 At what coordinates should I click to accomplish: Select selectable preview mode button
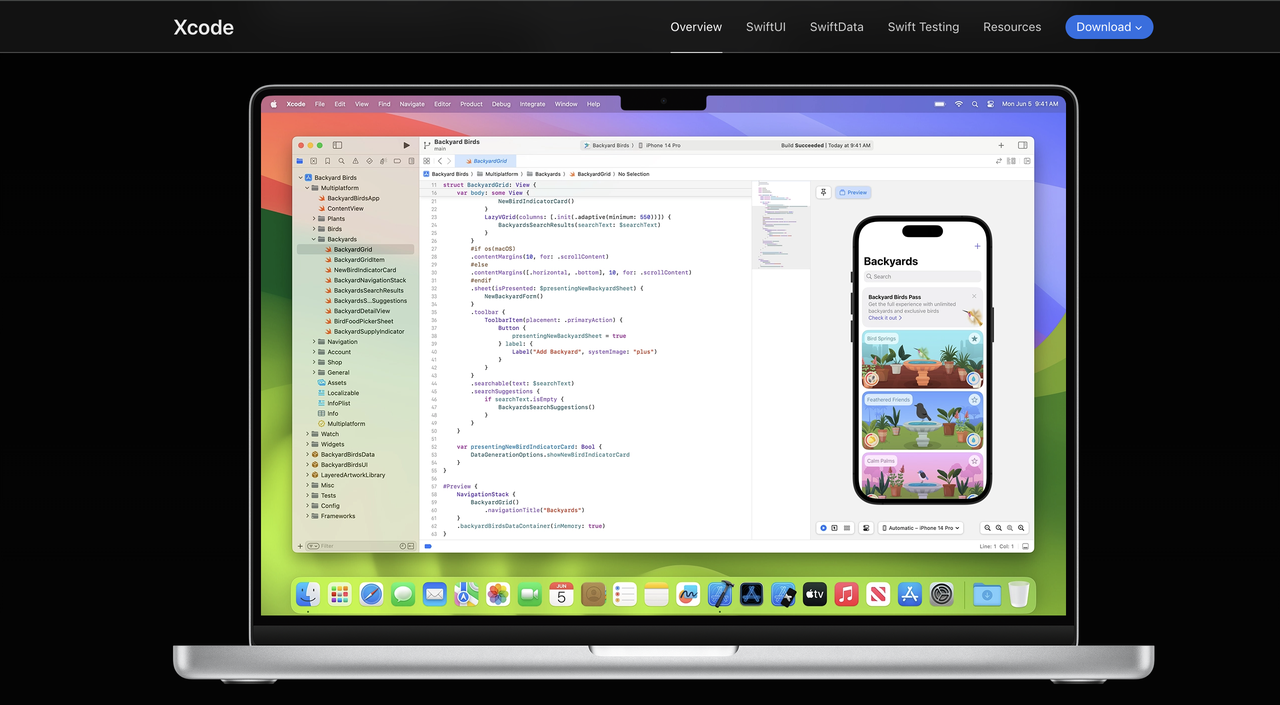pos(835,528)
